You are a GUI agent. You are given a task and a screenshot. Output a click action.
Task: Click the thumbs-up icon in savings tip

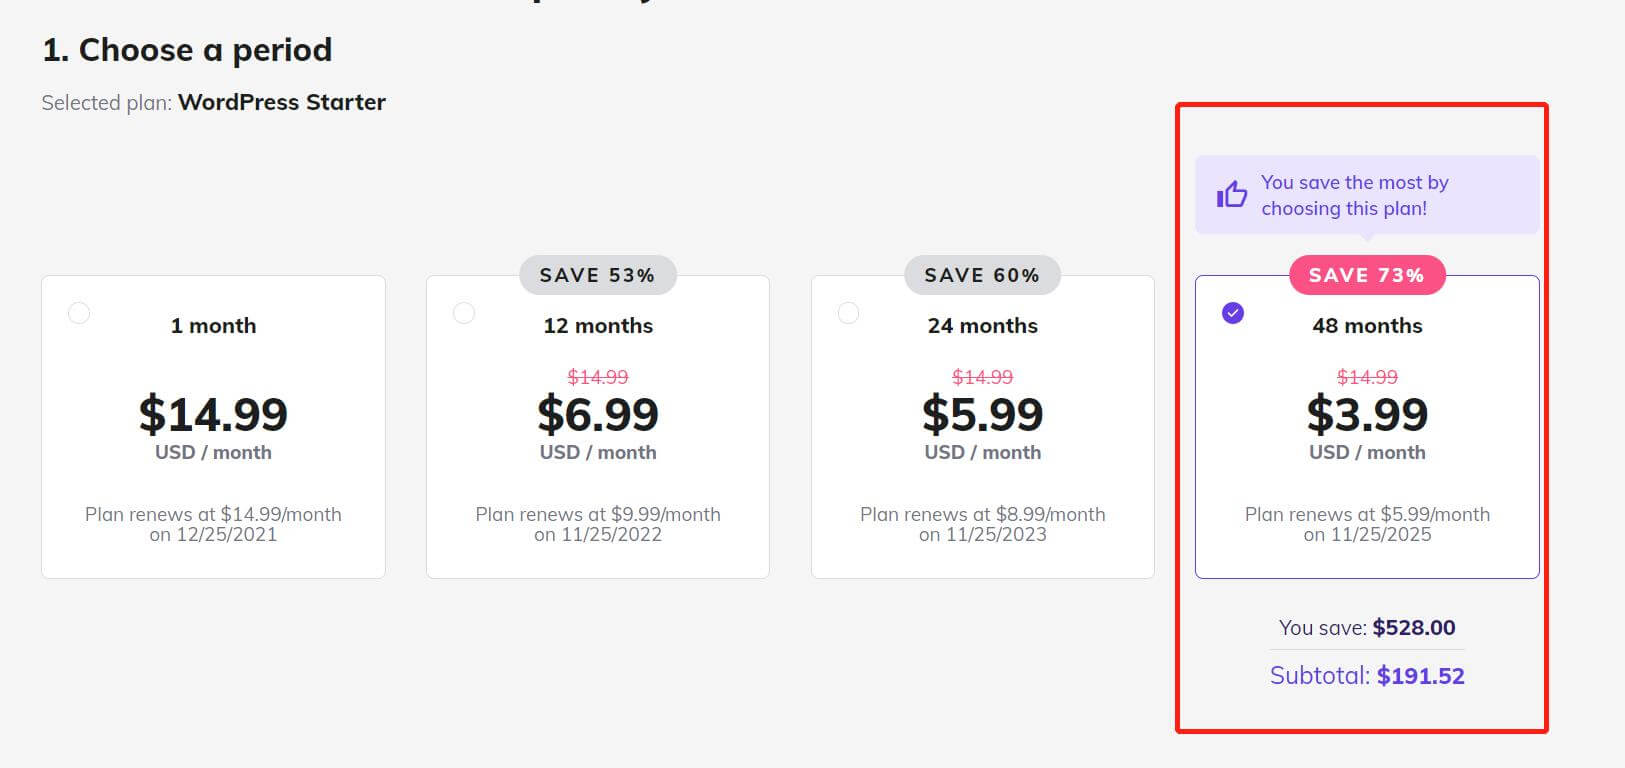click(x=1232, y=194)
